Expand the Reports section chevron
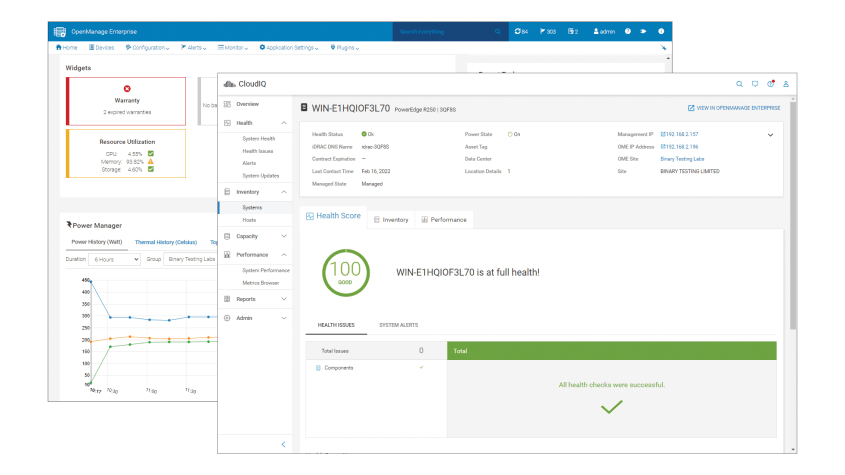845x475 pixels. [284, 299]
